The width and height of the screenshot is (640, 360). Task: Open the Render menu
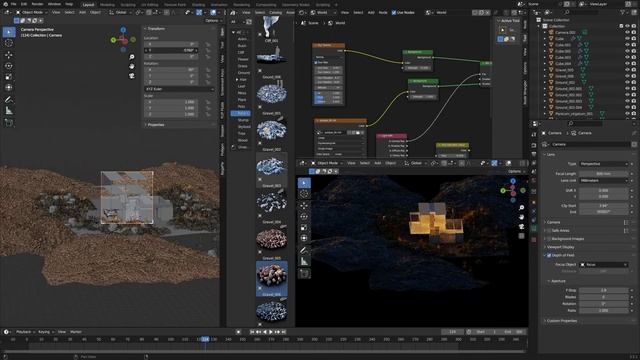(x=37, y=4)
